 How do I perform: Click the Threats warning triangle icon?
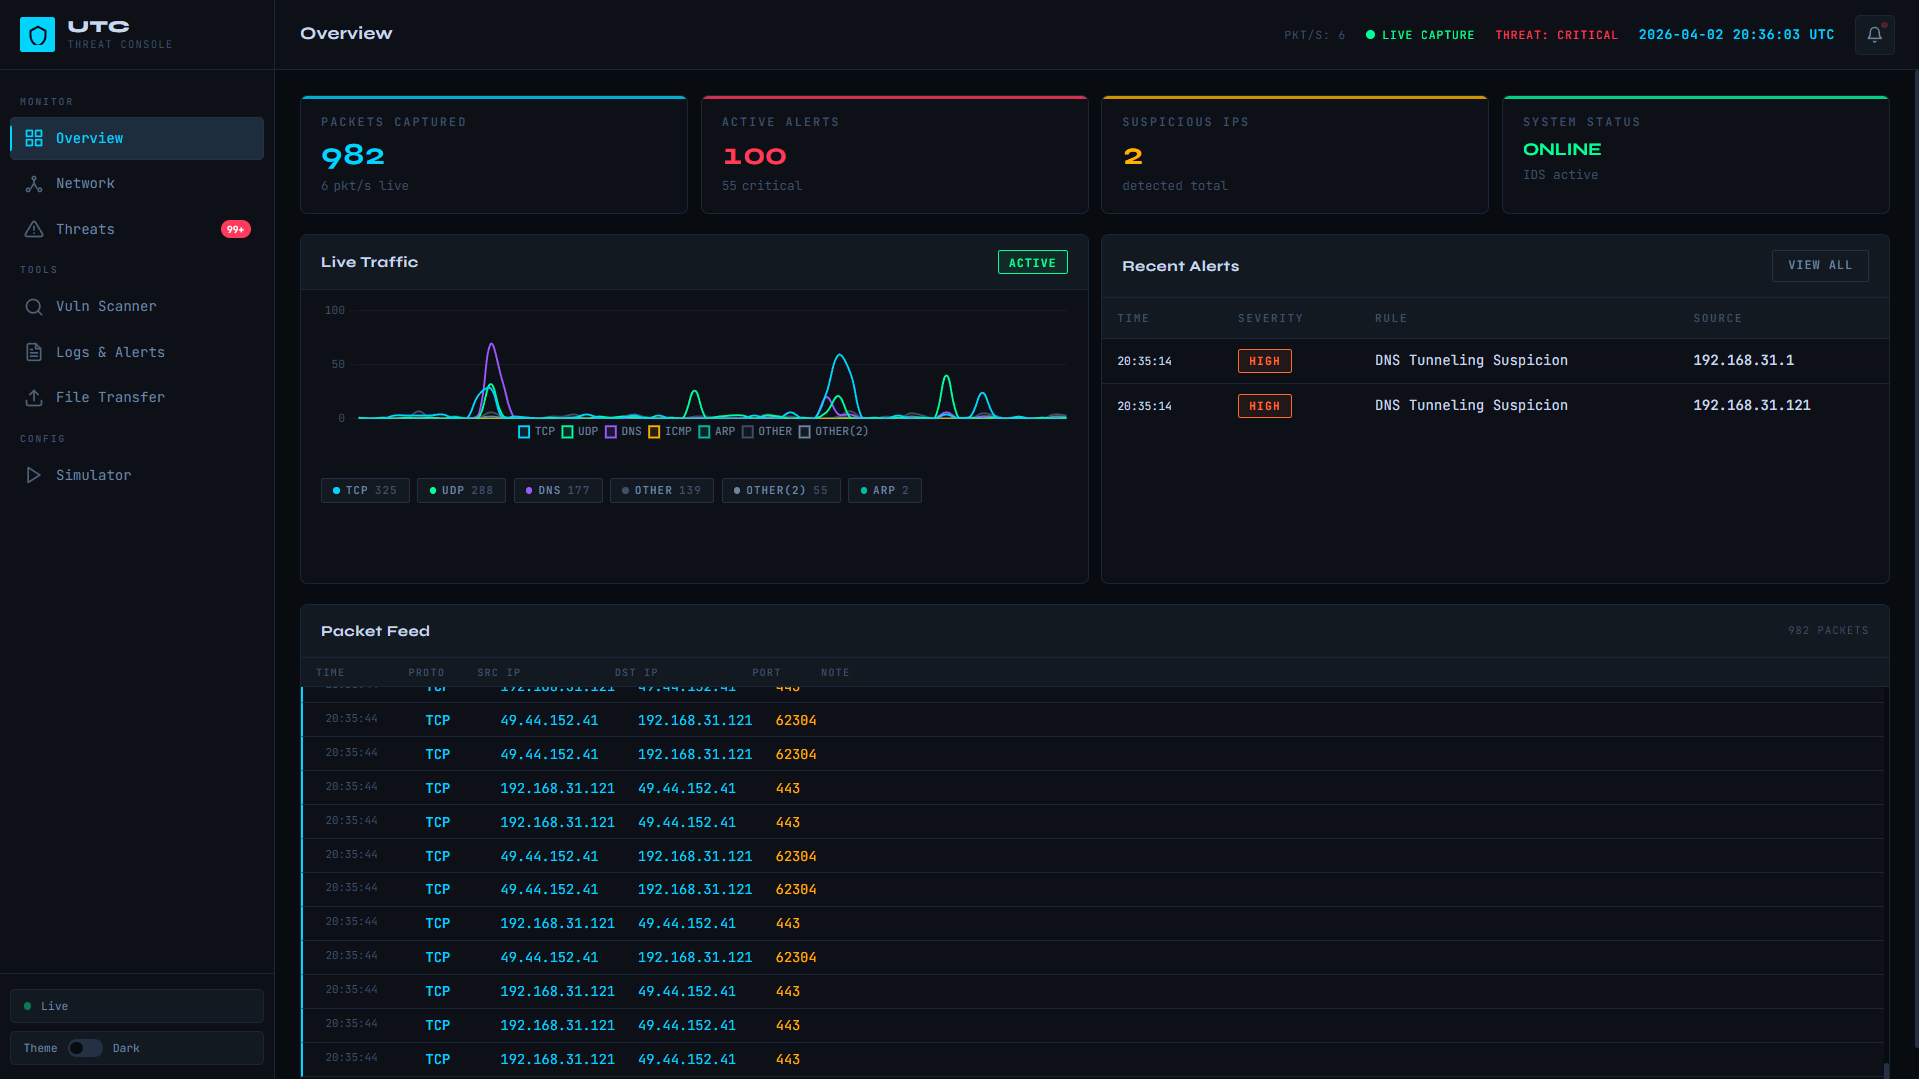(34, 230)
